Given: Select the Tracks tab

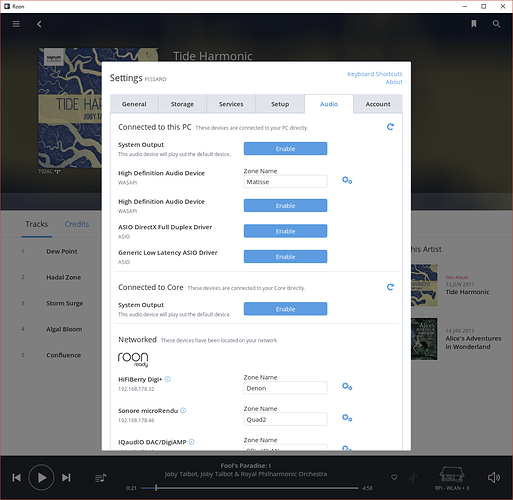Looking at the screenshot, I should coord(37,224).
